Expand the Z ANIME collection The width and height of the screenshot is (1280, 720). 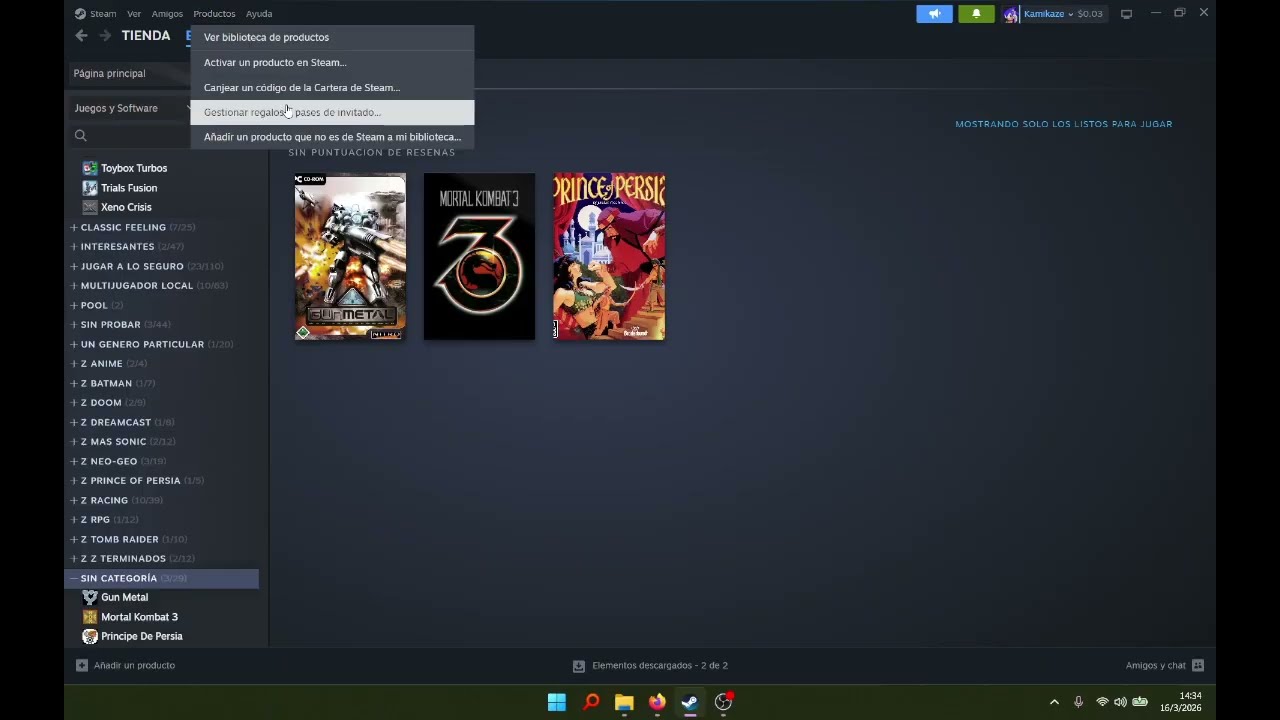coord(73,363)
